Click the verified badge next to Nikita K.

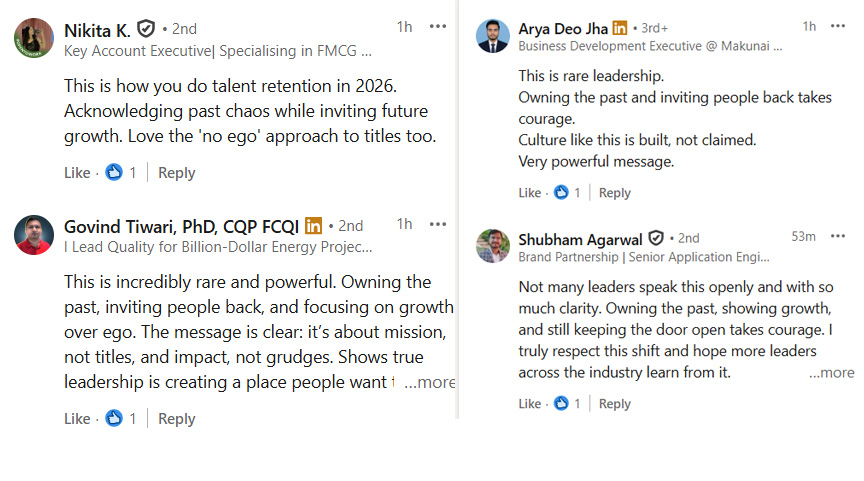point(146,29)
